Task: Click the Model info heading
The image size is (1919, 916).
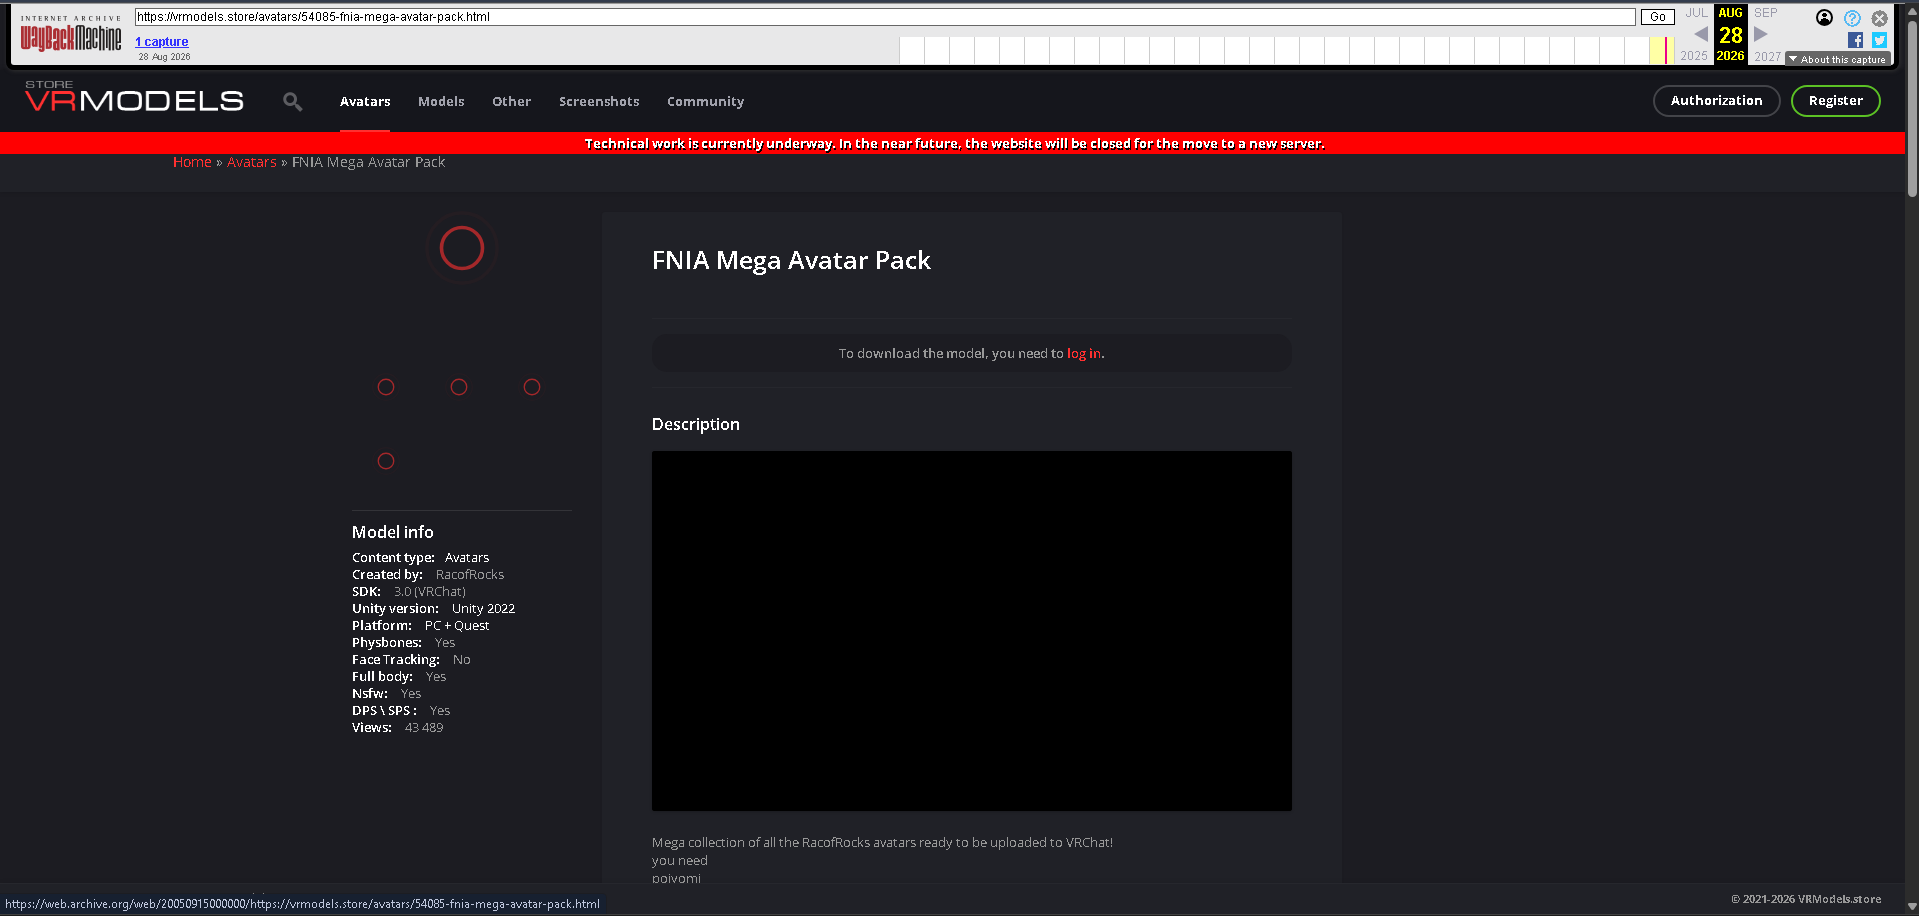Action: (393, 532)
